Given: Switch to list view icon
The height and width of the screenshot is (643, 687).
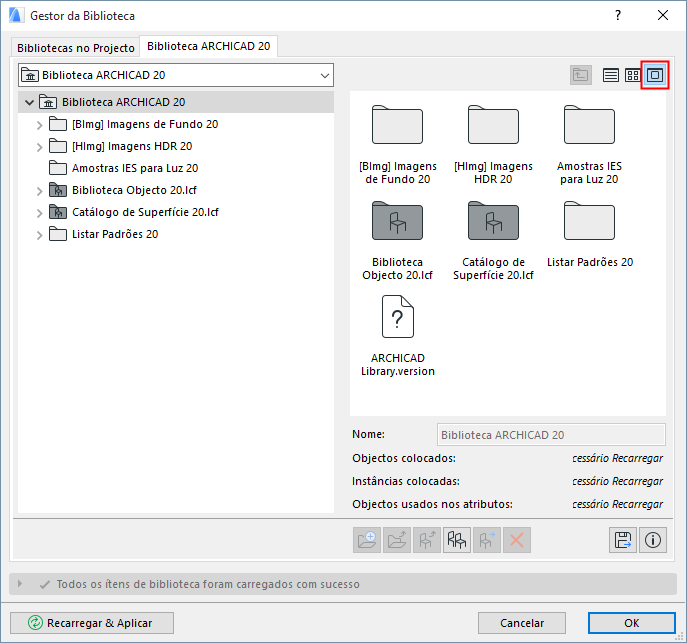Looking at the screenshot, I should (610, 75).
